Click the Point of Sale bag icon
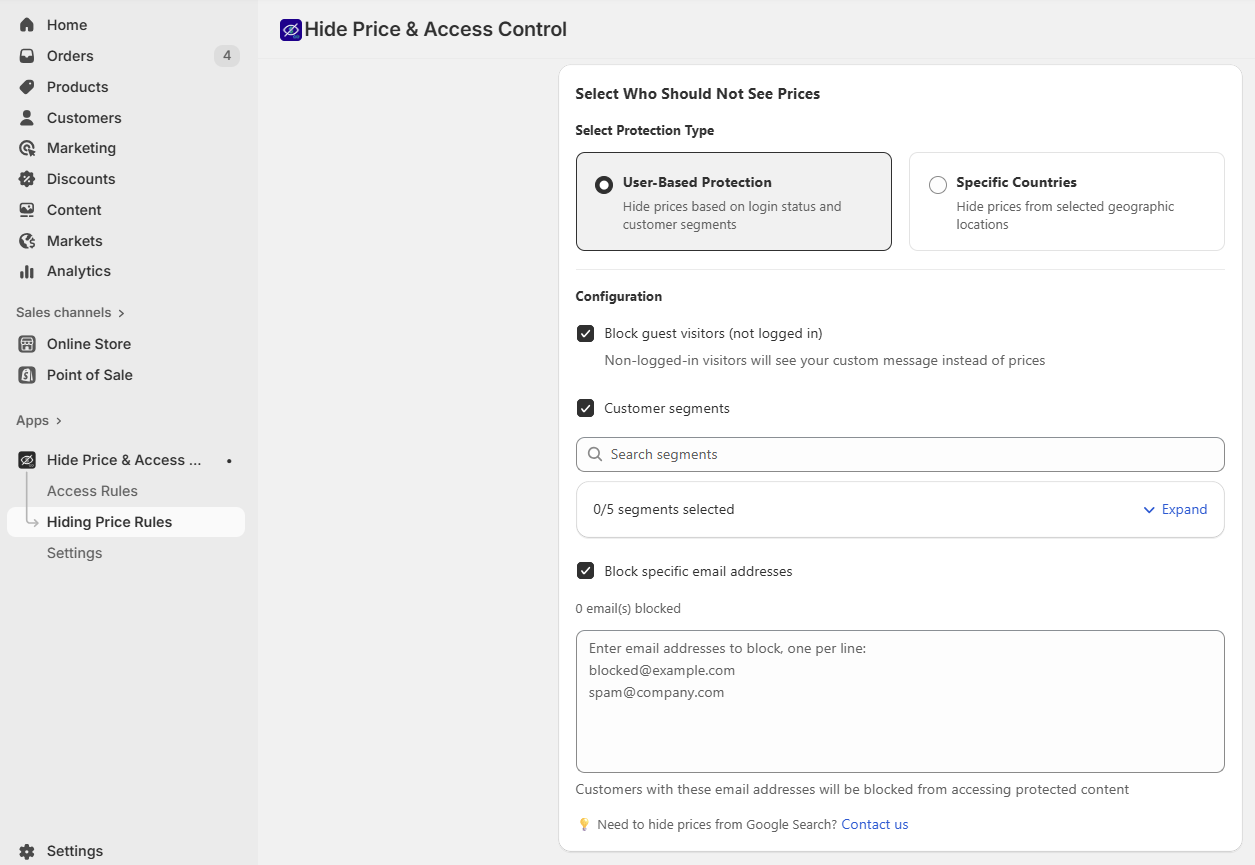1255x865 pixels. pyautogui.click(x=27, y=375)
